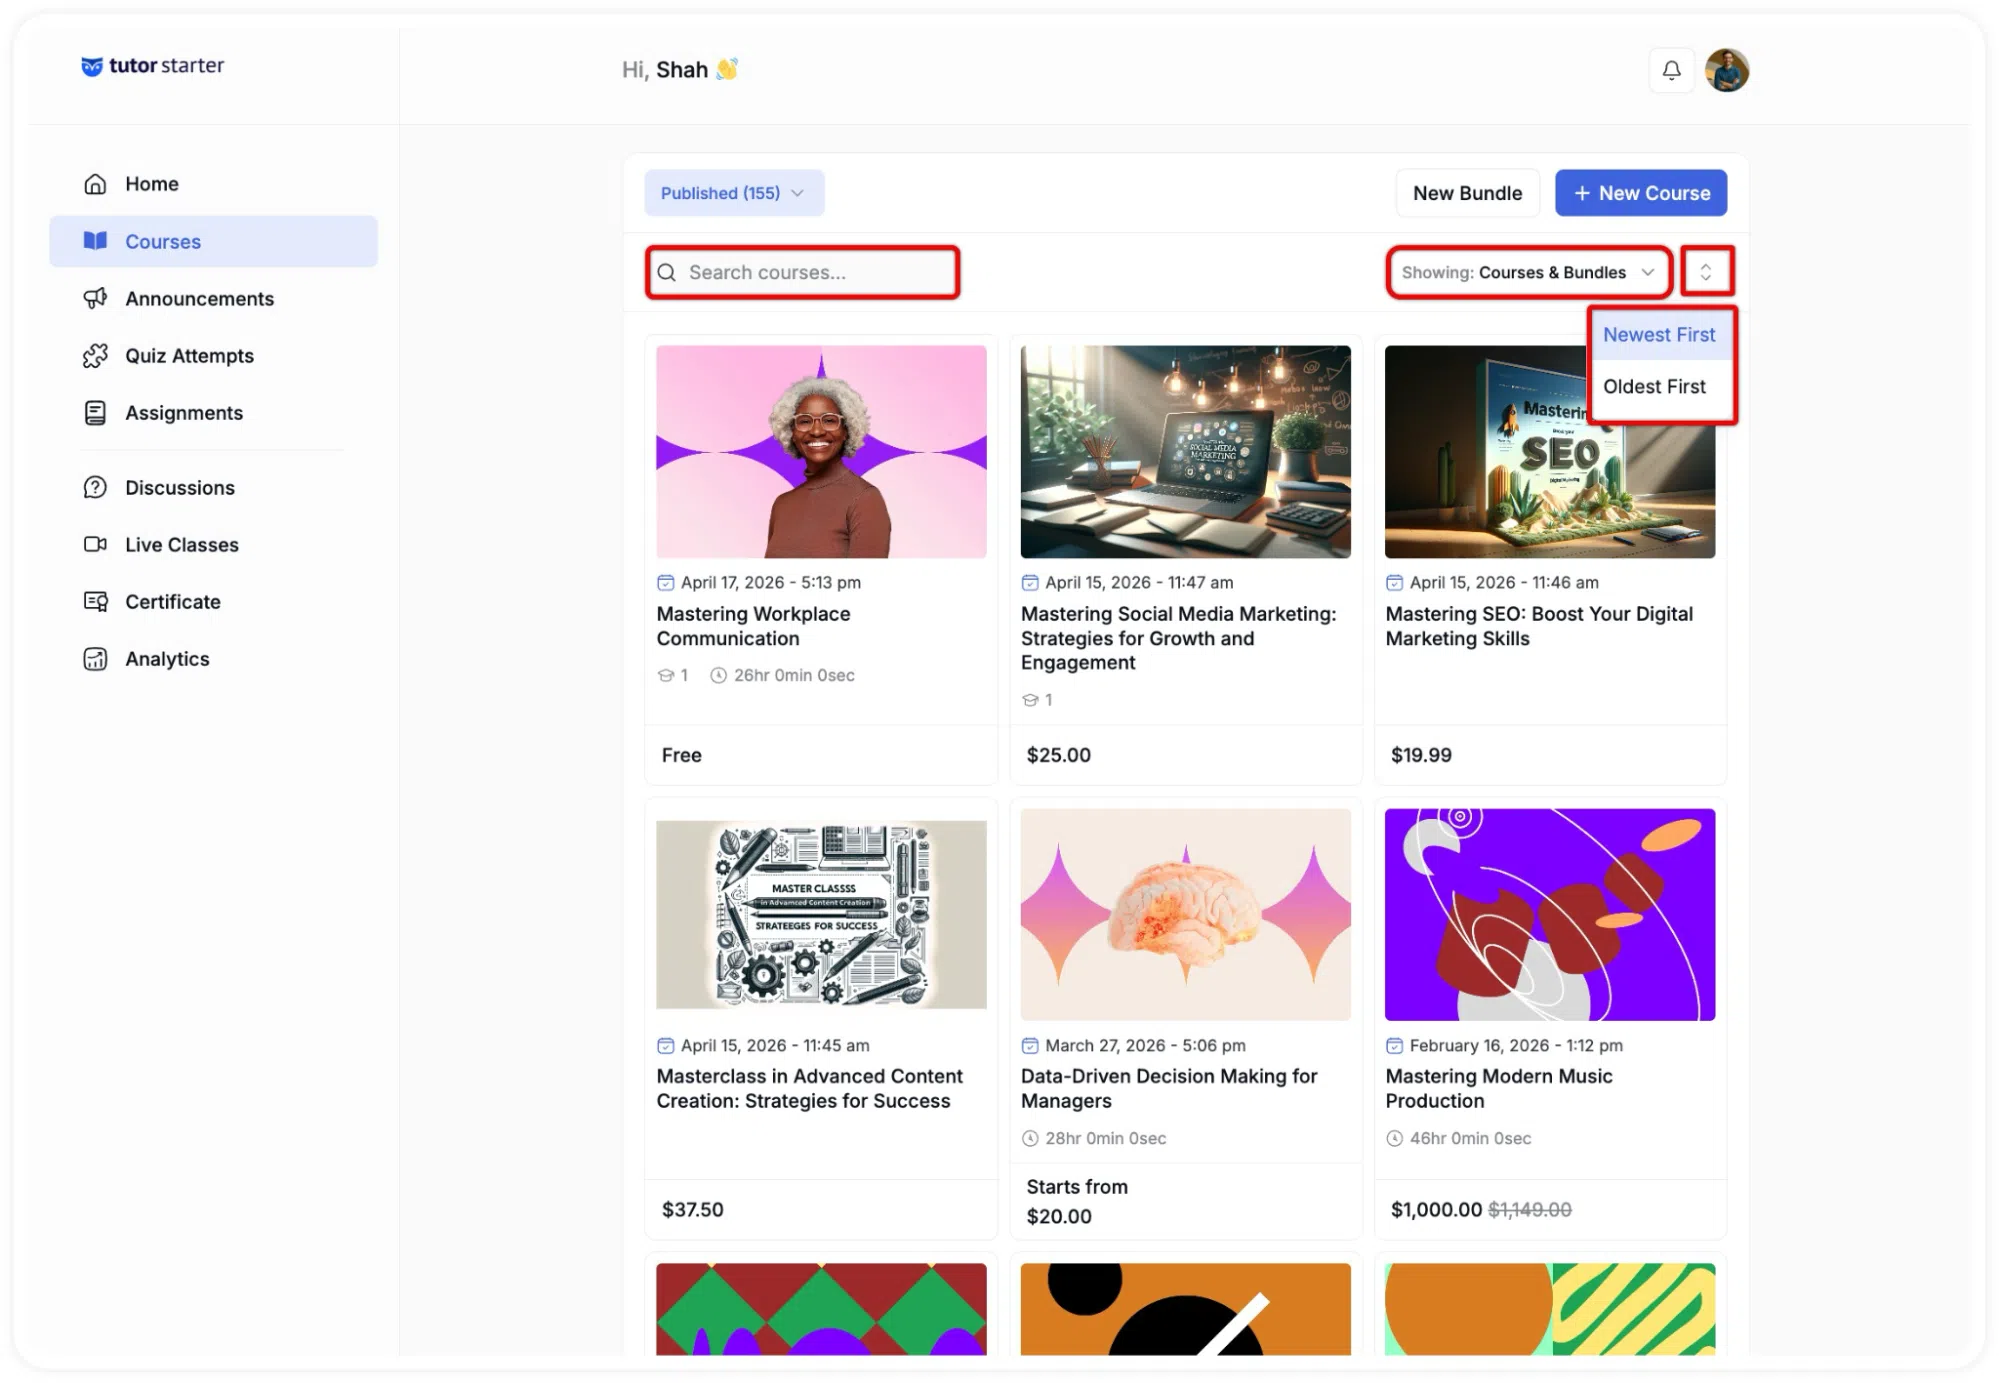Open Assignments in the sidebar

click(x=213, y=413)
